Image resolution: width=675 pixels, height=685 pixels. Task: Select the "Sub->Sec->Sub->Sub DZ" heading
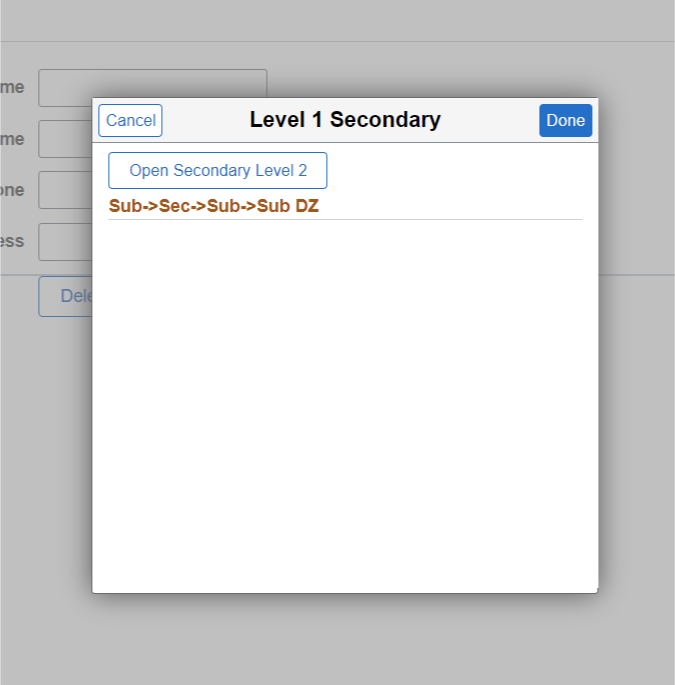pos(214,207)
